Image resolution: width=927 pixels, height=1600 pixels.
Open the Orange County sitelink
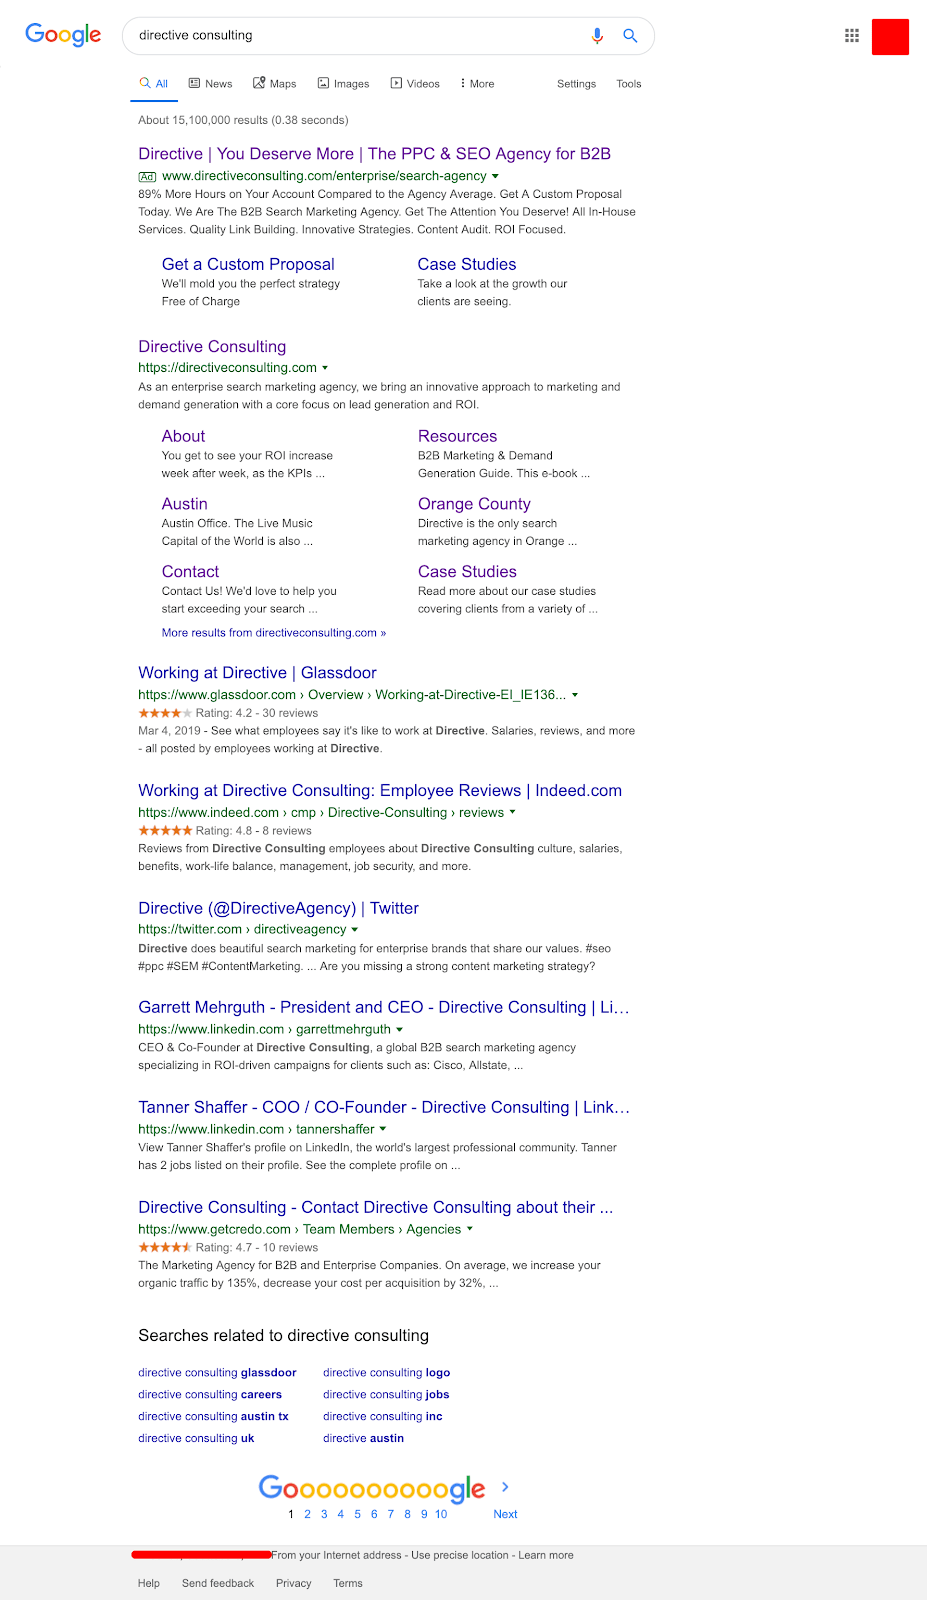474,504
